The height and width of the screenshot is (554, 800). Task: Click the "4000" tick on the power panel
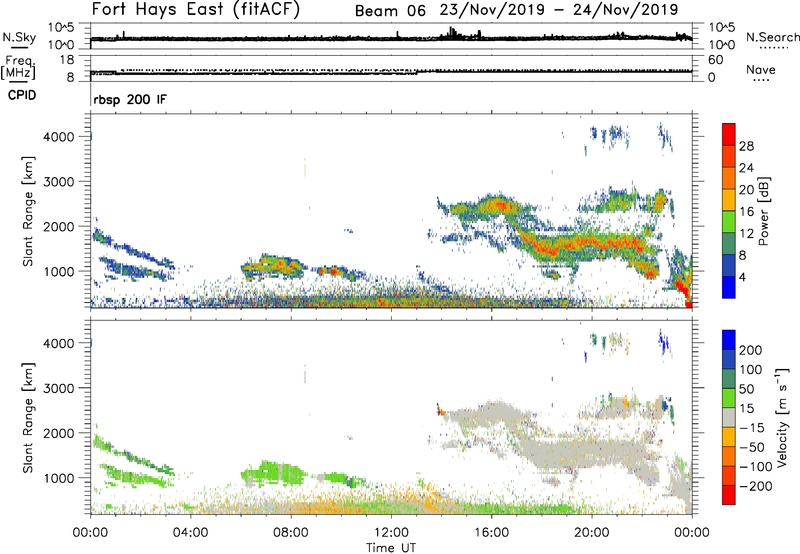[x=58, y=137]
